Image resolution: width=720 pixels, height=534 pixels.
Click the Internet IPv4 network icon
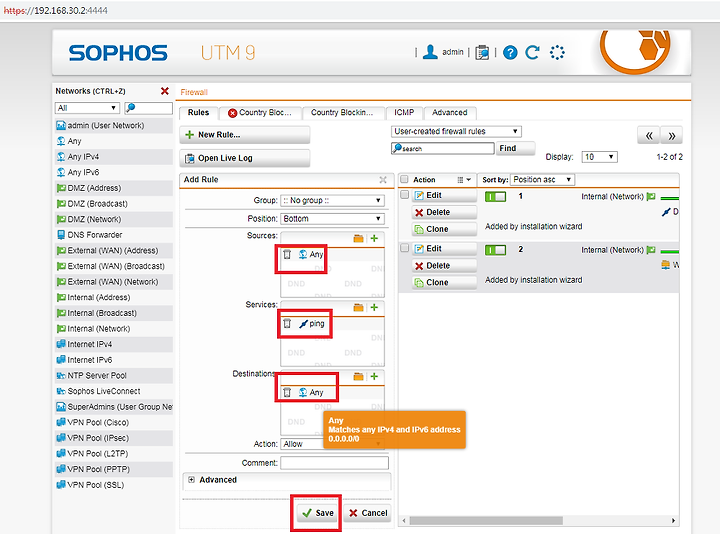click(61, 344)
